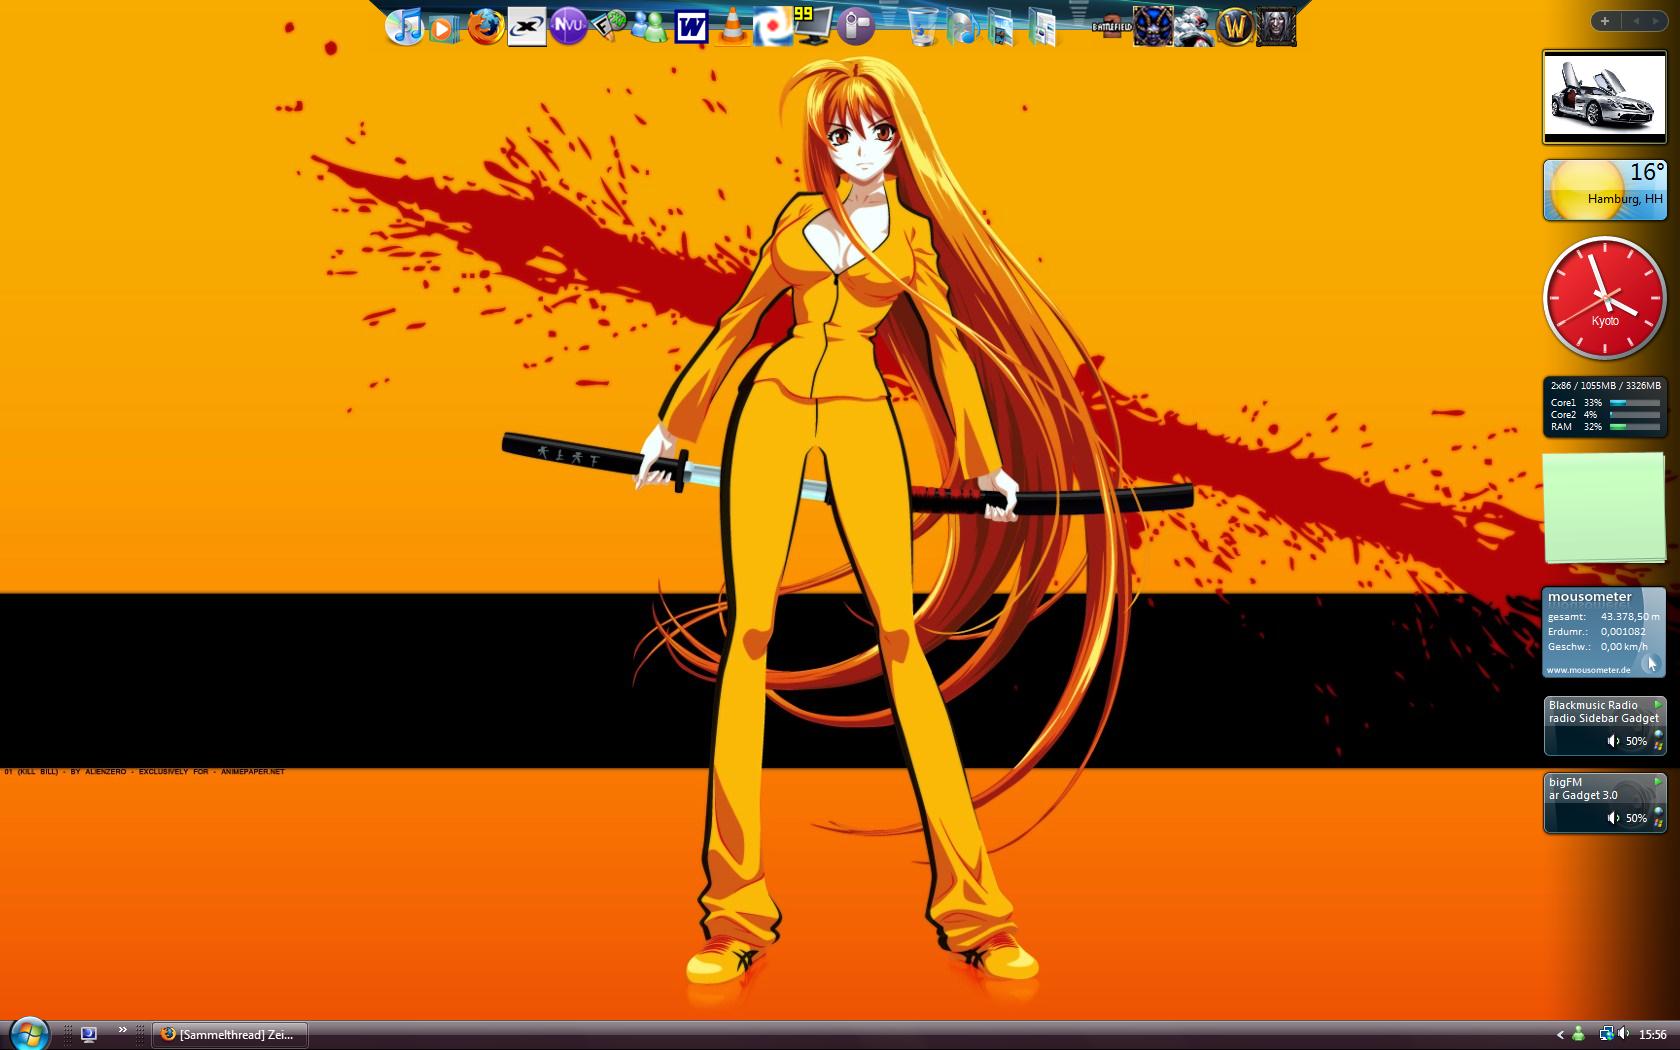The width and height of the screenshot is (1680, 1050).
Task: Launch Battlefield 2 from the dock
Action: pyautogui.click(x=1111, y=26)
